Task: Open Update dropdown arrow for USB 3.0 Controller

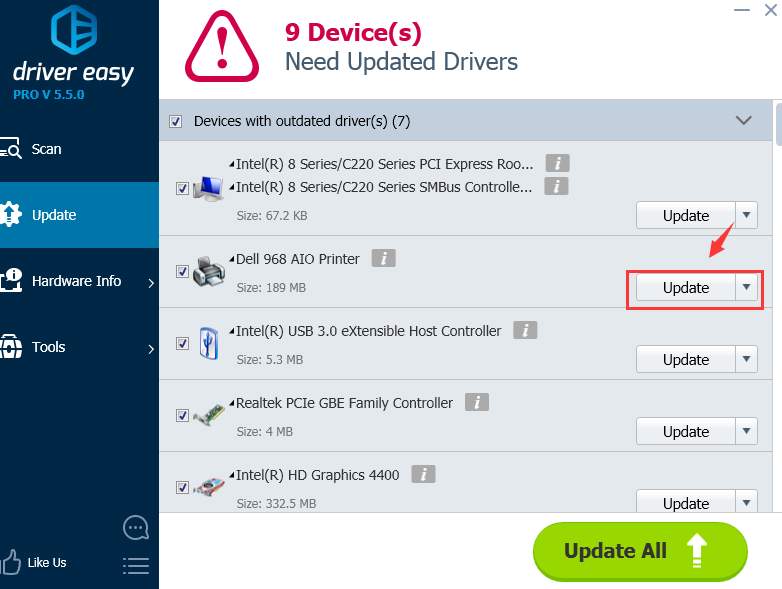Action: pos(747,359)
